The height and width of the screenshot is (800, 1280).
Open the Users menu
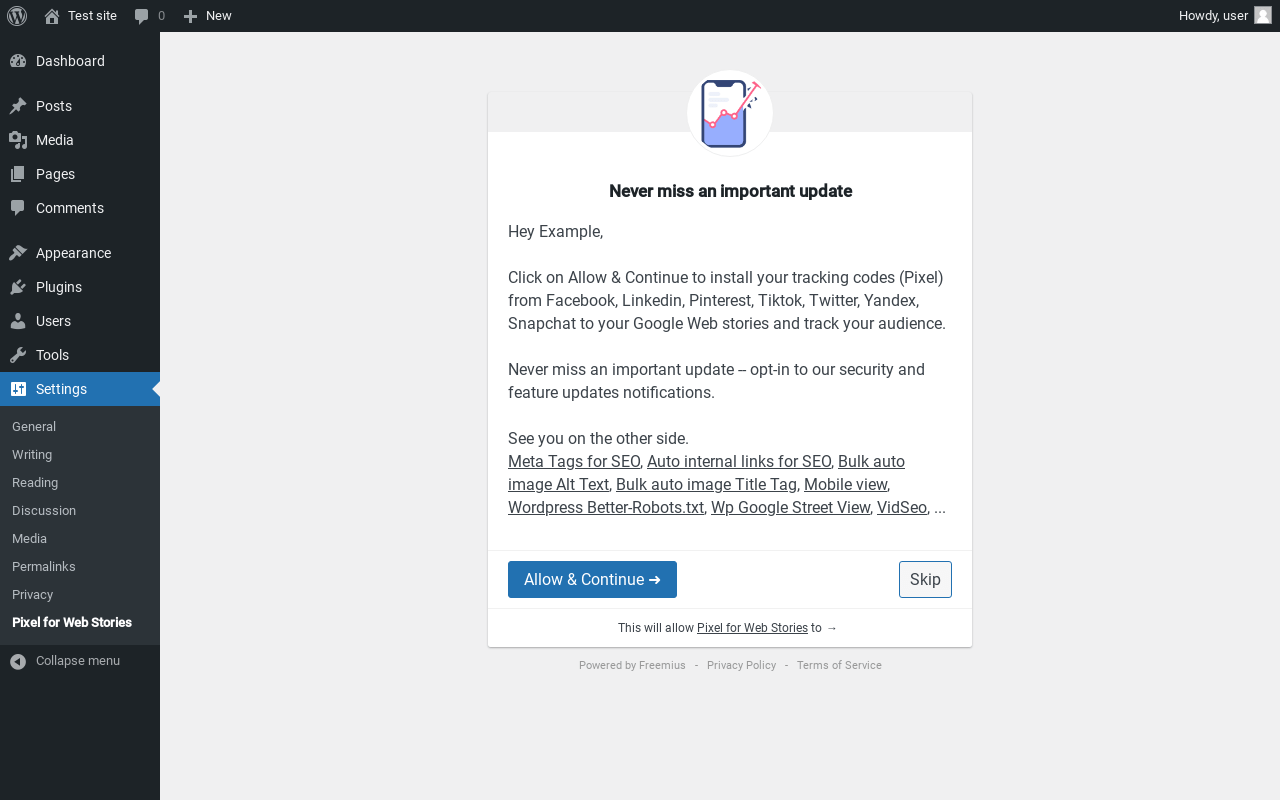[80, 321]
